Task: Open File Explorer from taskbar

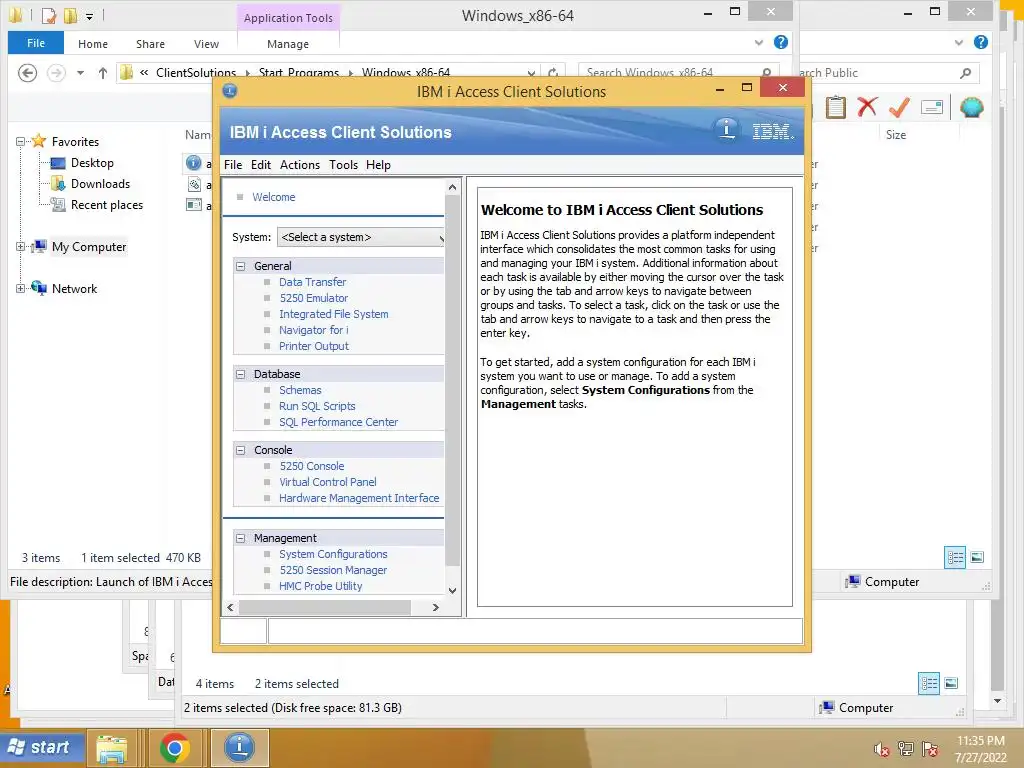Action: coord(112,748)
